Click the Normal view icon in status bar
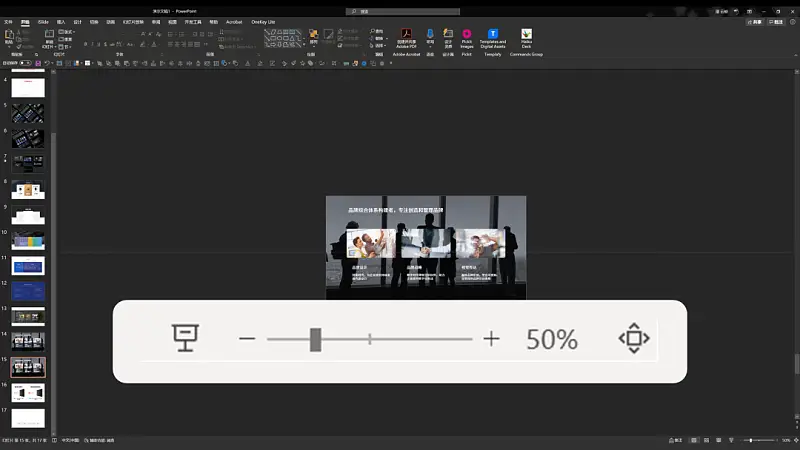Viewport: 800px width, 450px height. coord(693,440)
